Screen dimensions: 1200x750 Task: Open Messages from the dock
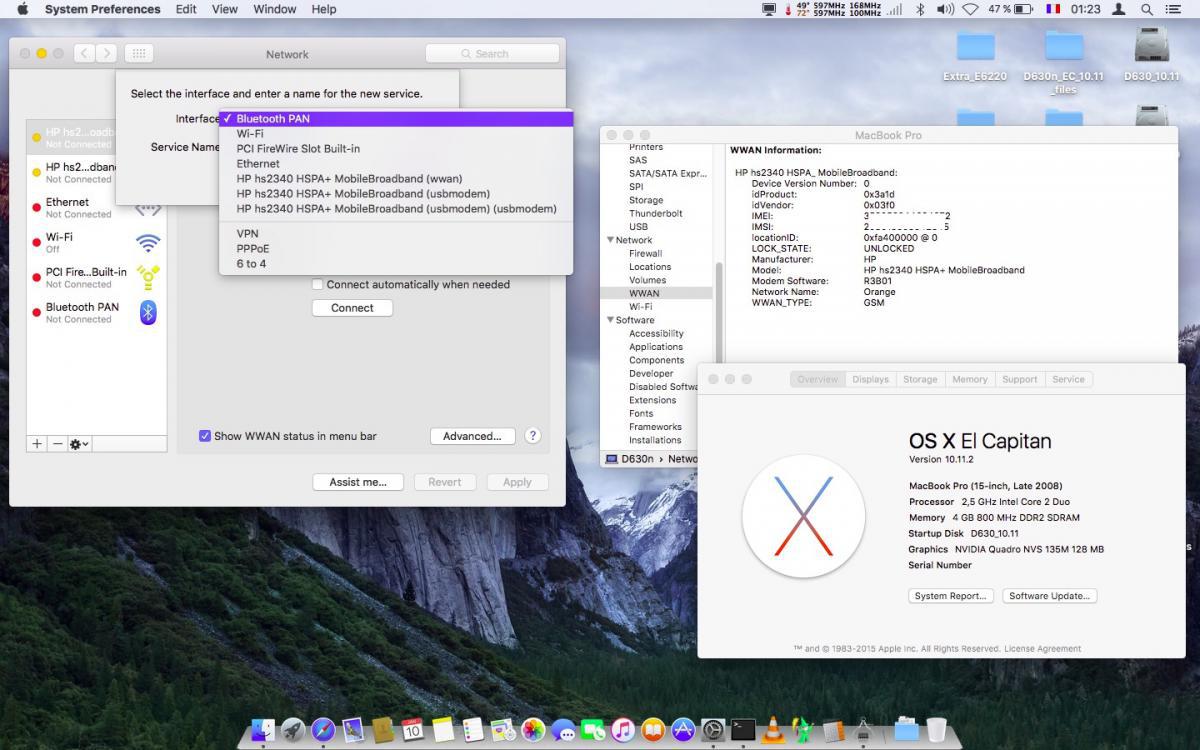click(x=563, y=729)
